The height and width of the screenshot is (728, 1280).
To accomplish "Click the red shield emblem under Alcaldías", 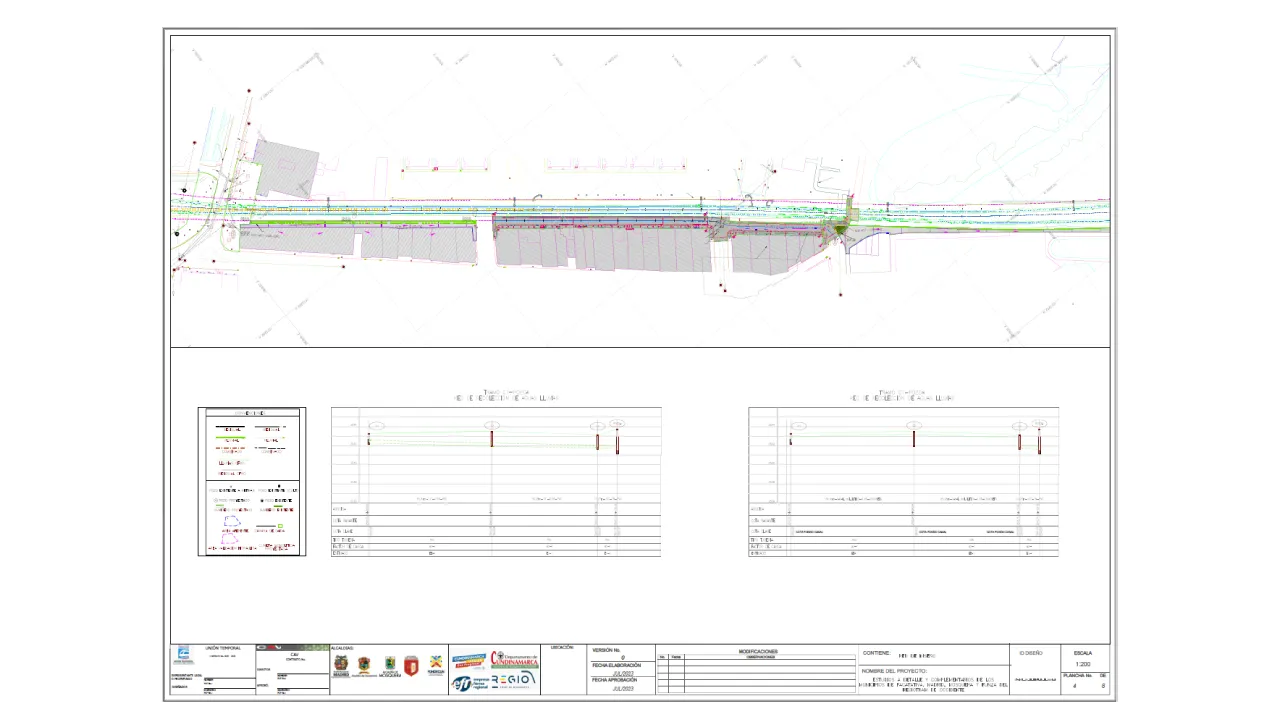I will tap(411, 665).
